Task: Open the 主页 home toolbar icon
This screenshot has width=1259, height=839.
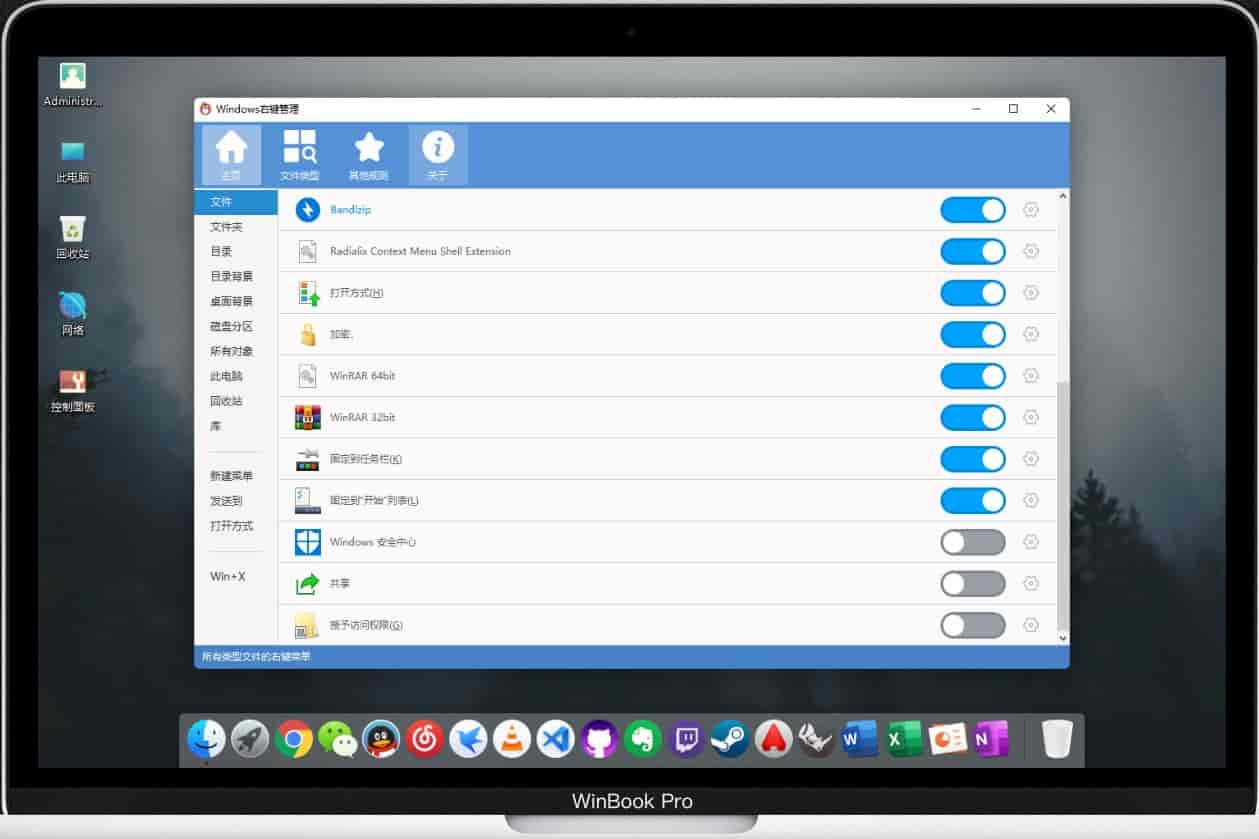Action: click(231, 155)
